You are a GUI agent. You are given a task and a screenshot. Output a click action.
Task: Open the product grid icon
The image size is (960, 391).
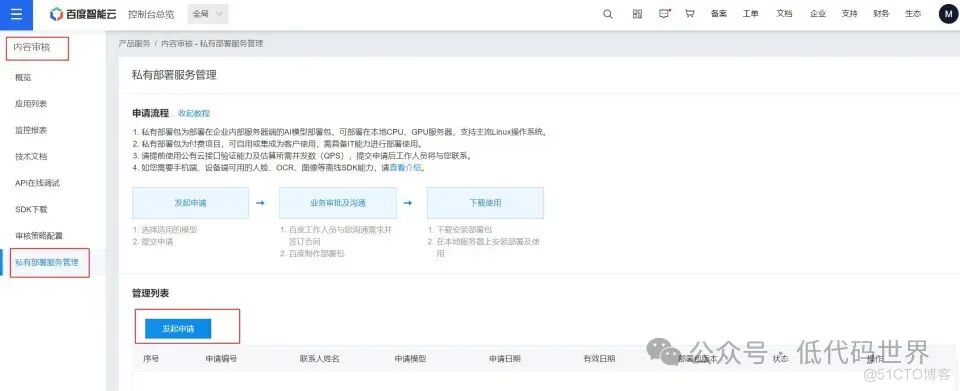pos(637,14)
